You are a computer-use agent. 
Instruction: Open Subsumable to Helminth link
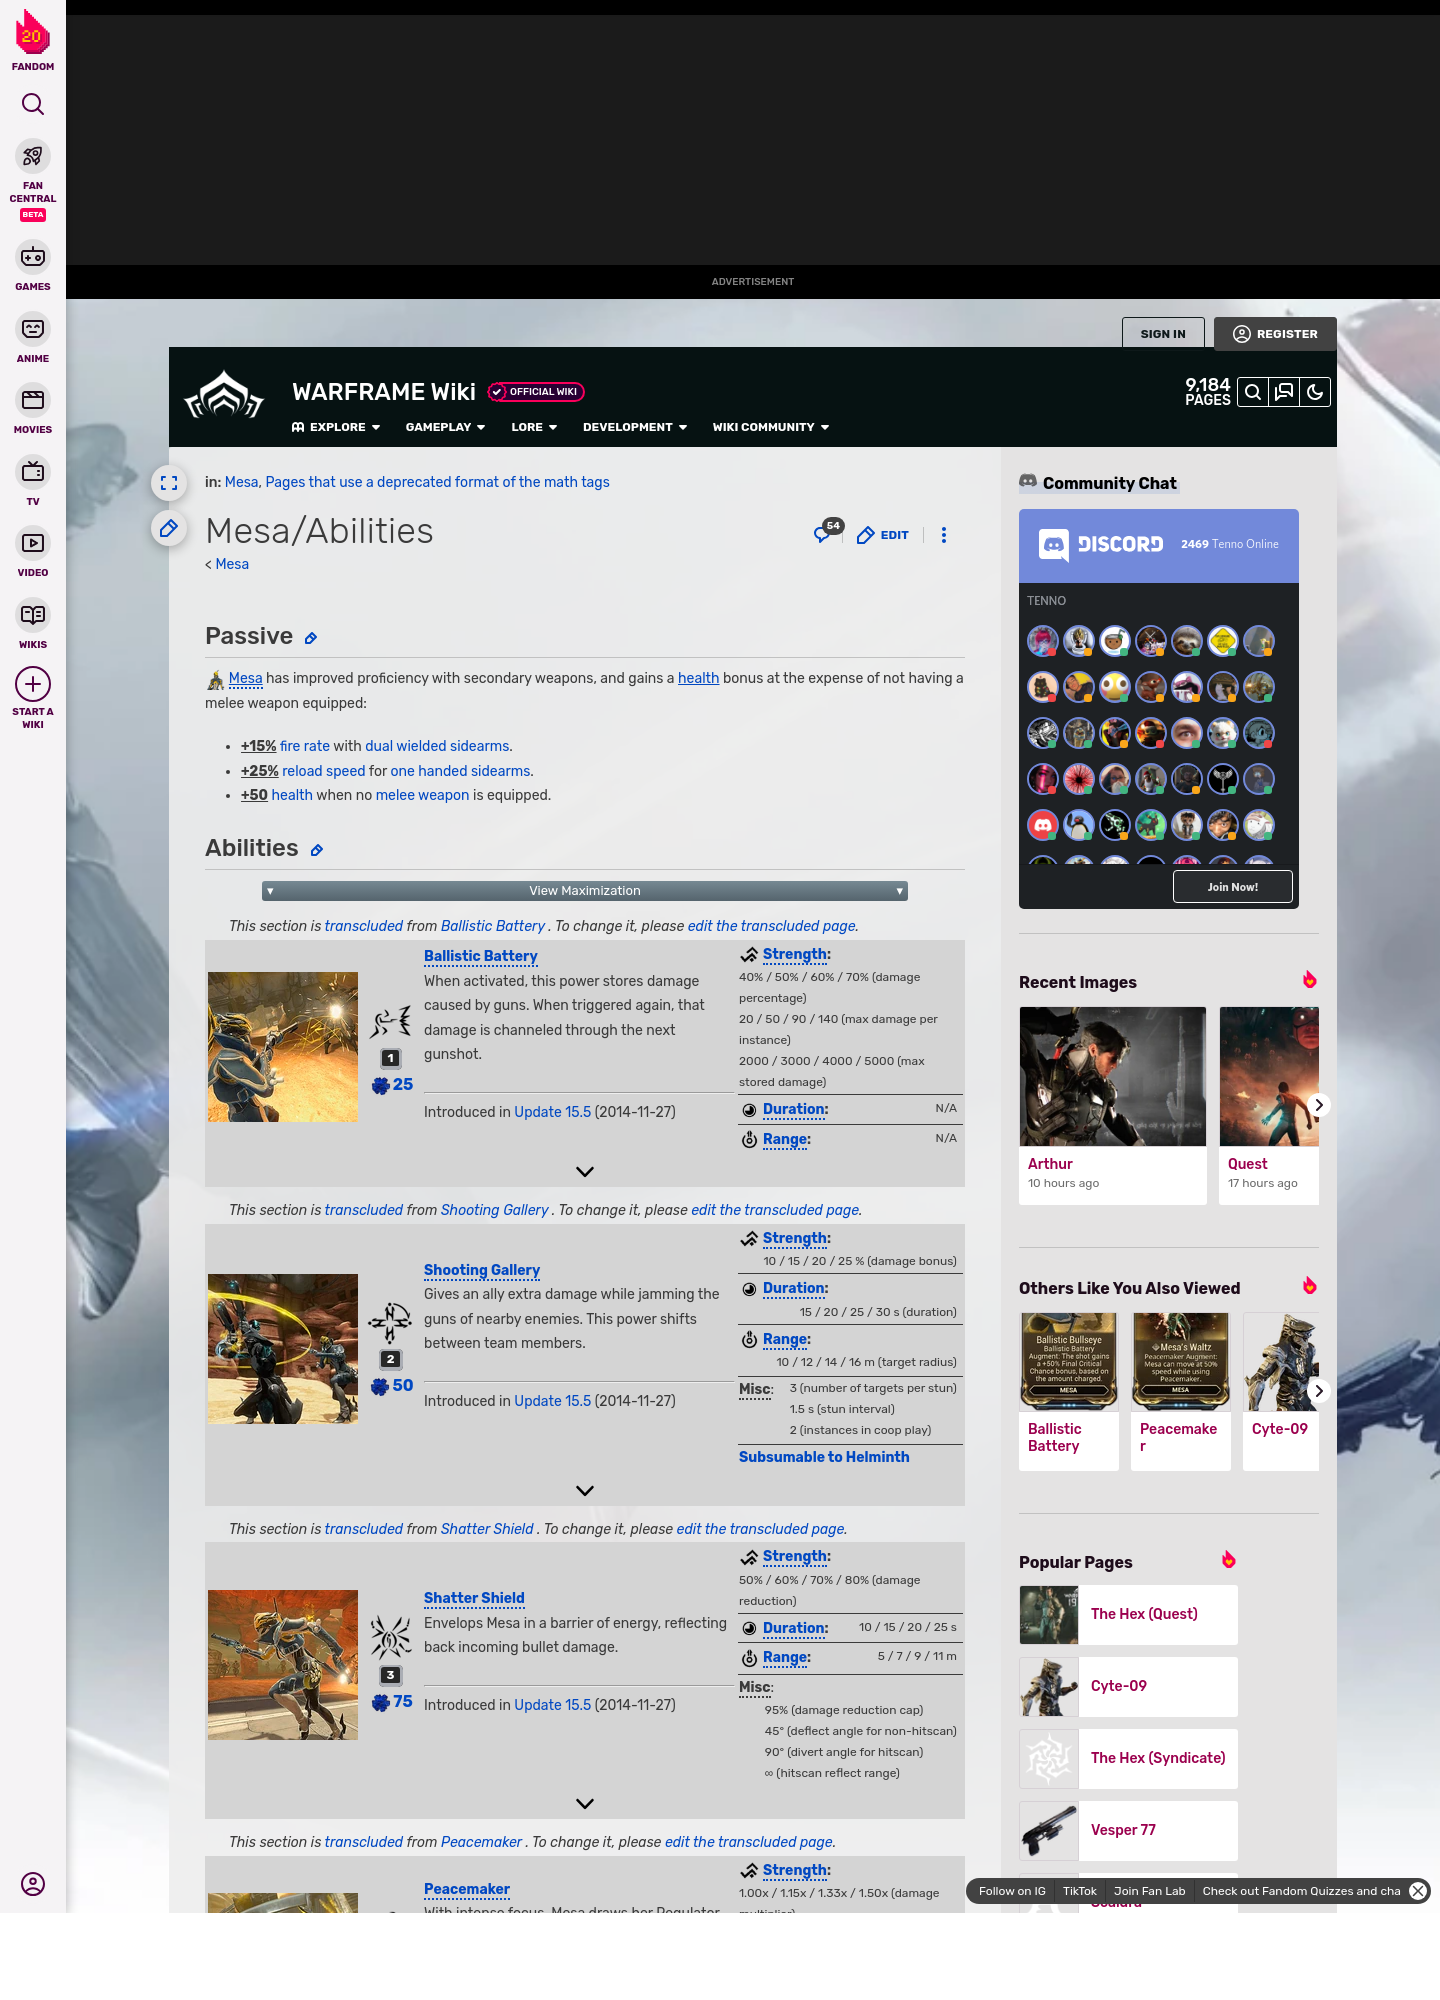coord(824,1457)
